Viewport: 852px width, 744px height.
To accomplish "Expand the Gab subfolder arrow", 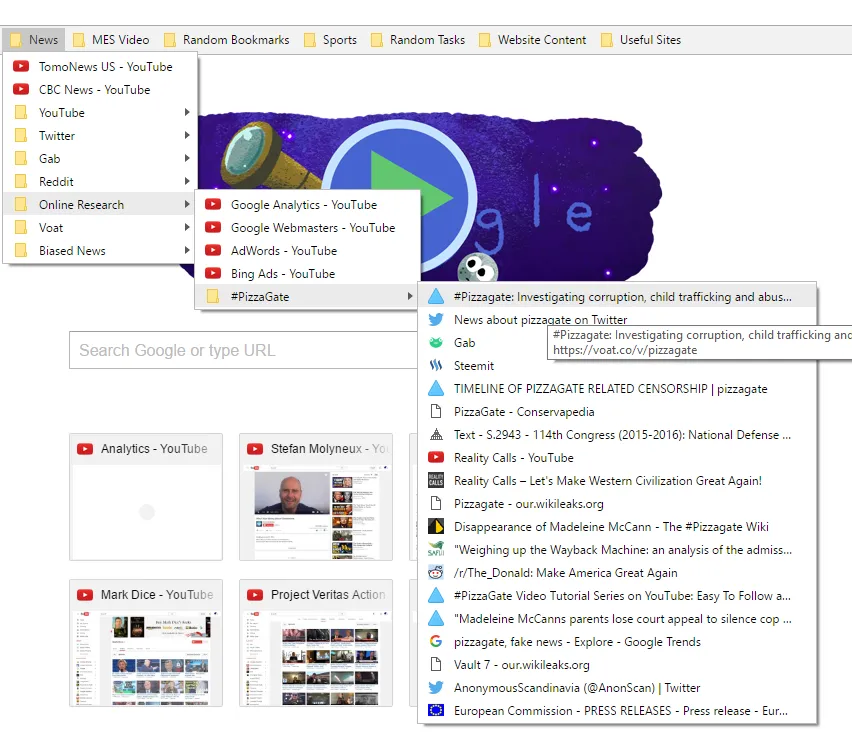I will [x=187, y=158].
